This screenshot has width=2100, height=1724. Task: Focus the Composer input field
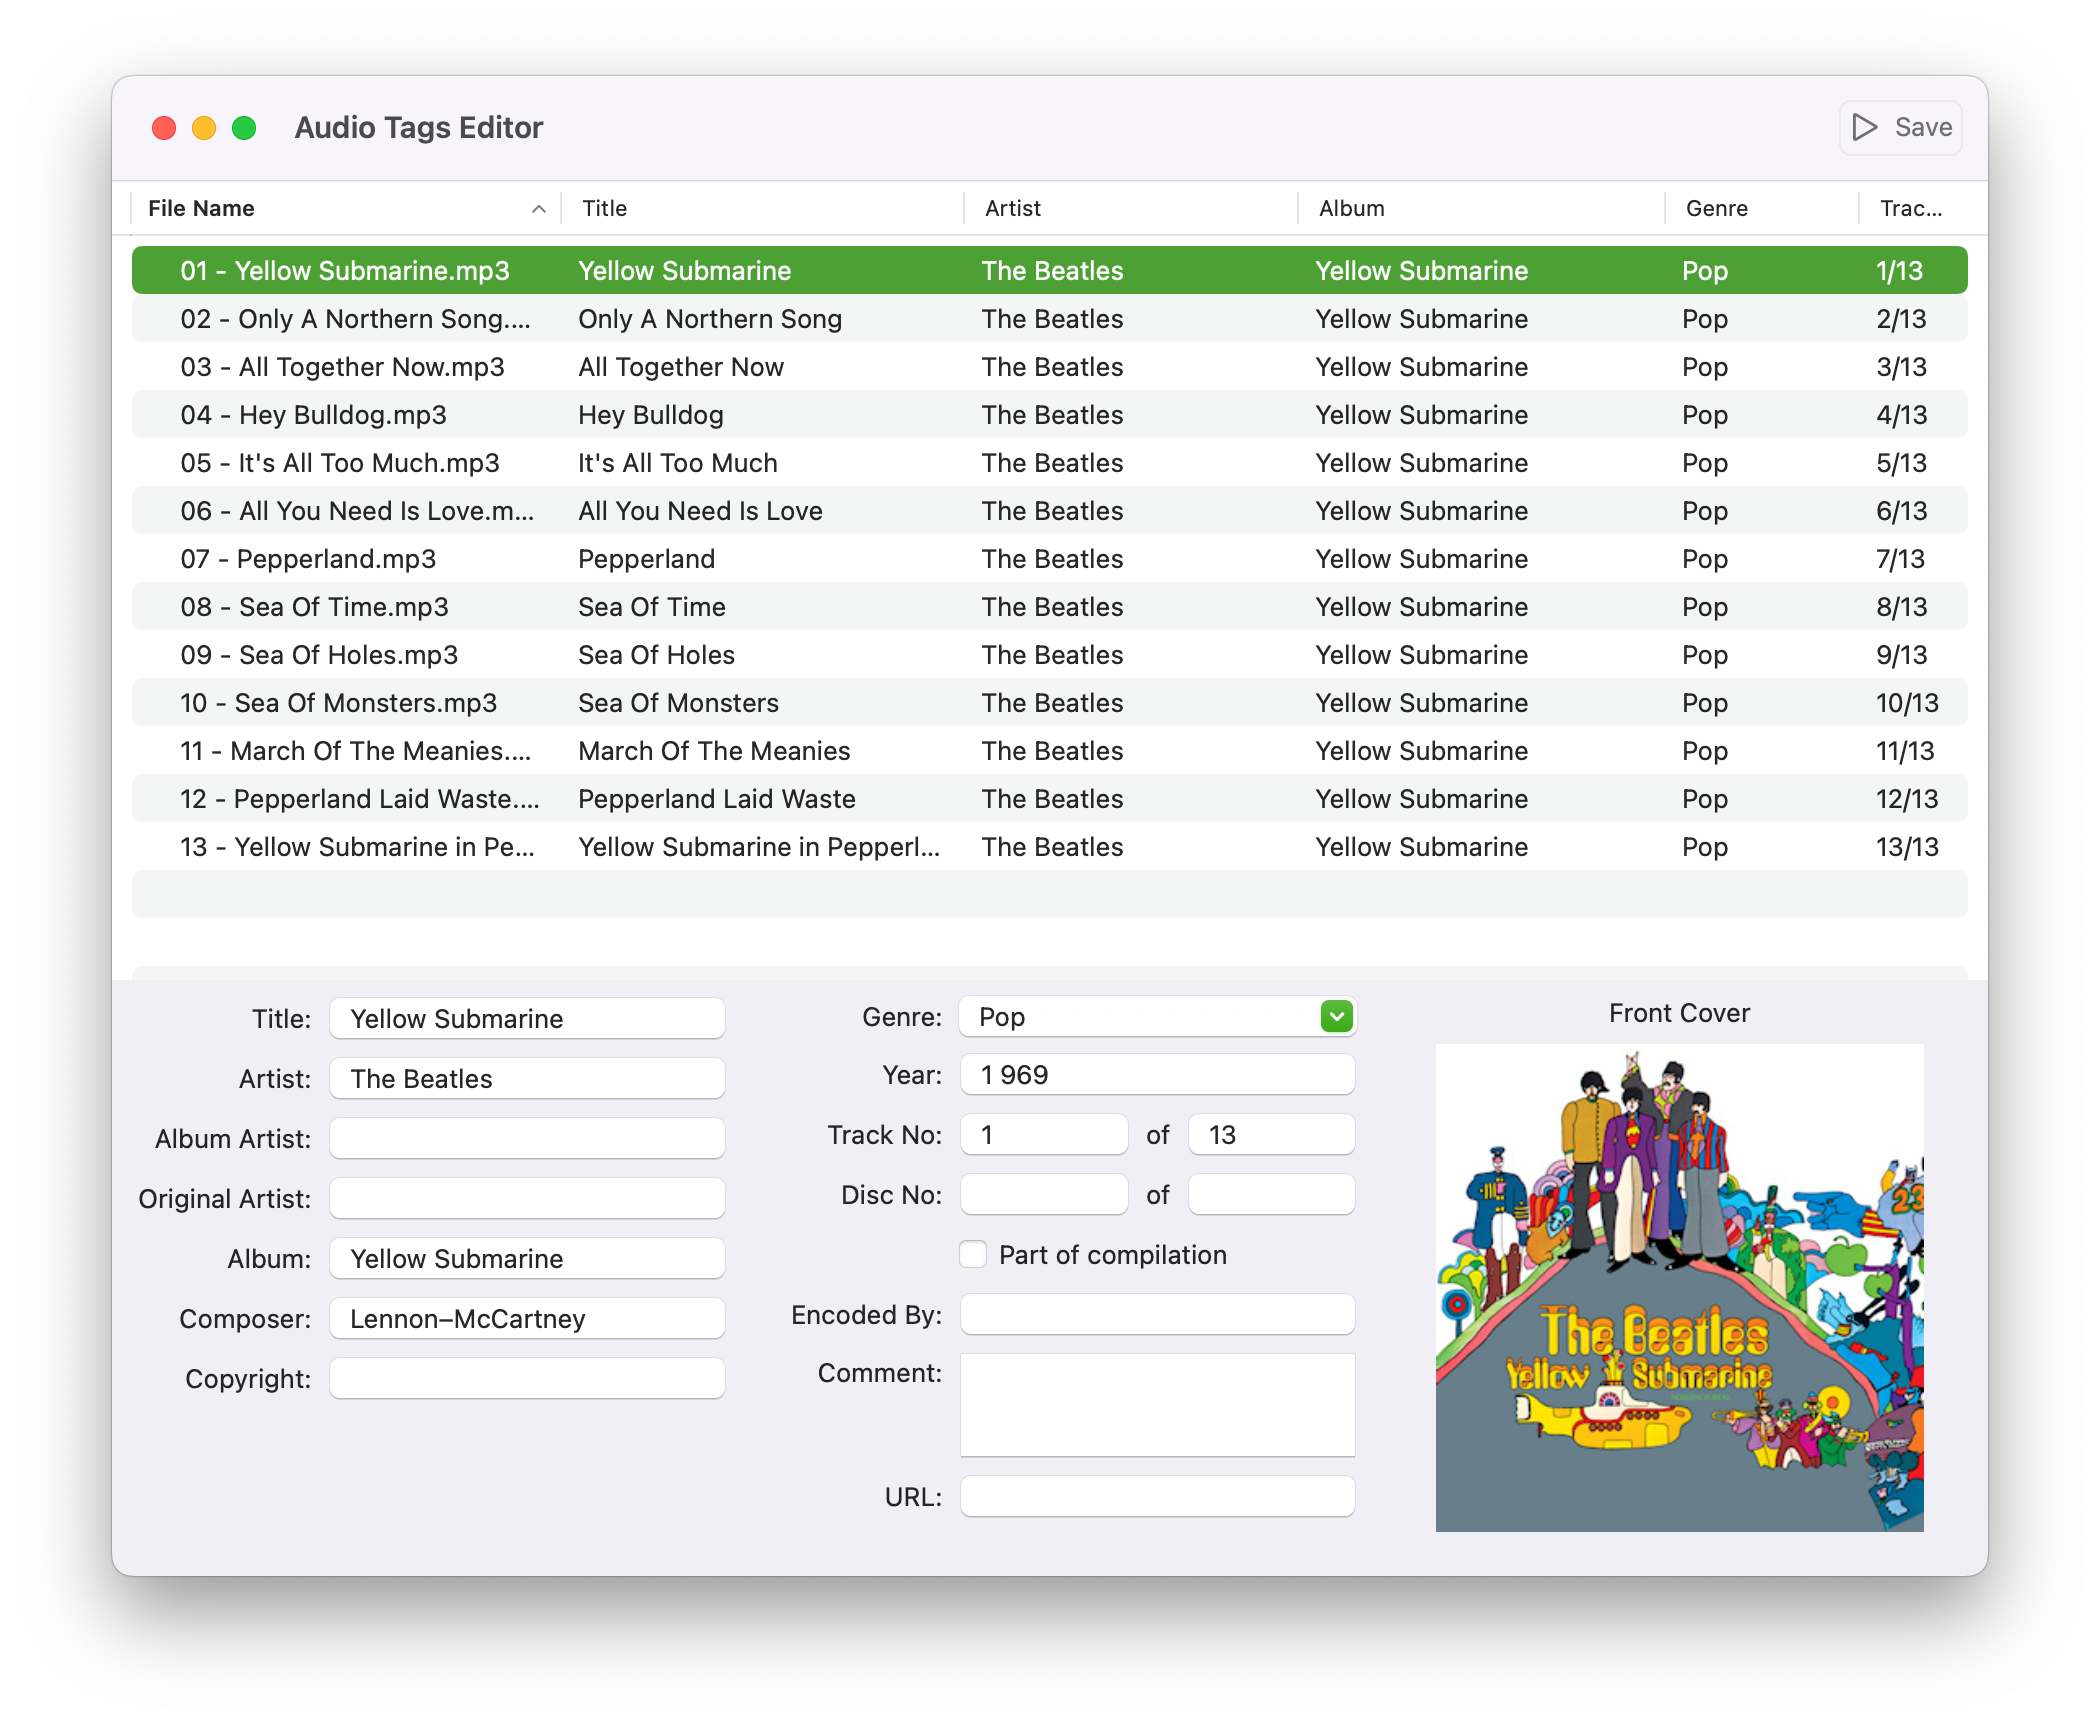(527, 1318)
